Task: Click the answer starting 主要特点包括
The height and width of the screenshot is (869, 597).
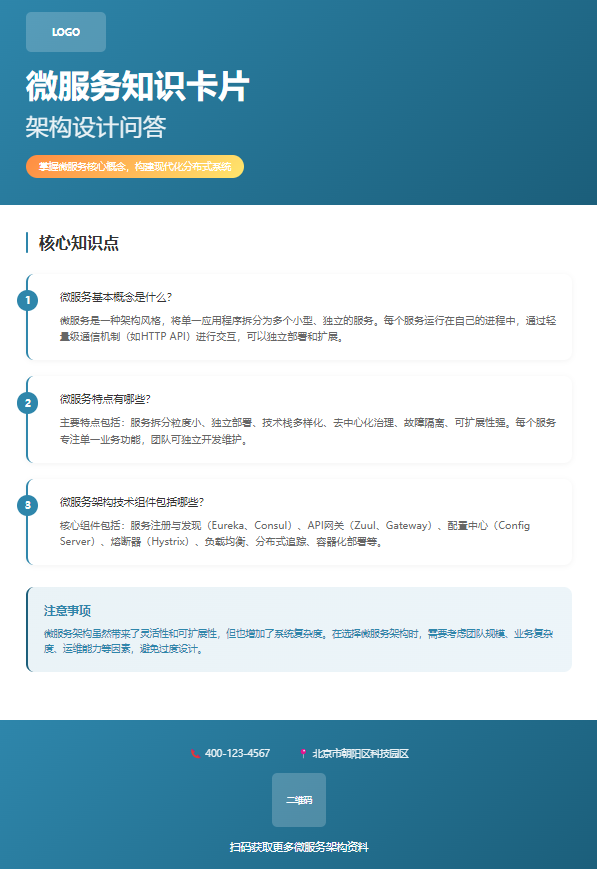Action: [x=308, y=431]
